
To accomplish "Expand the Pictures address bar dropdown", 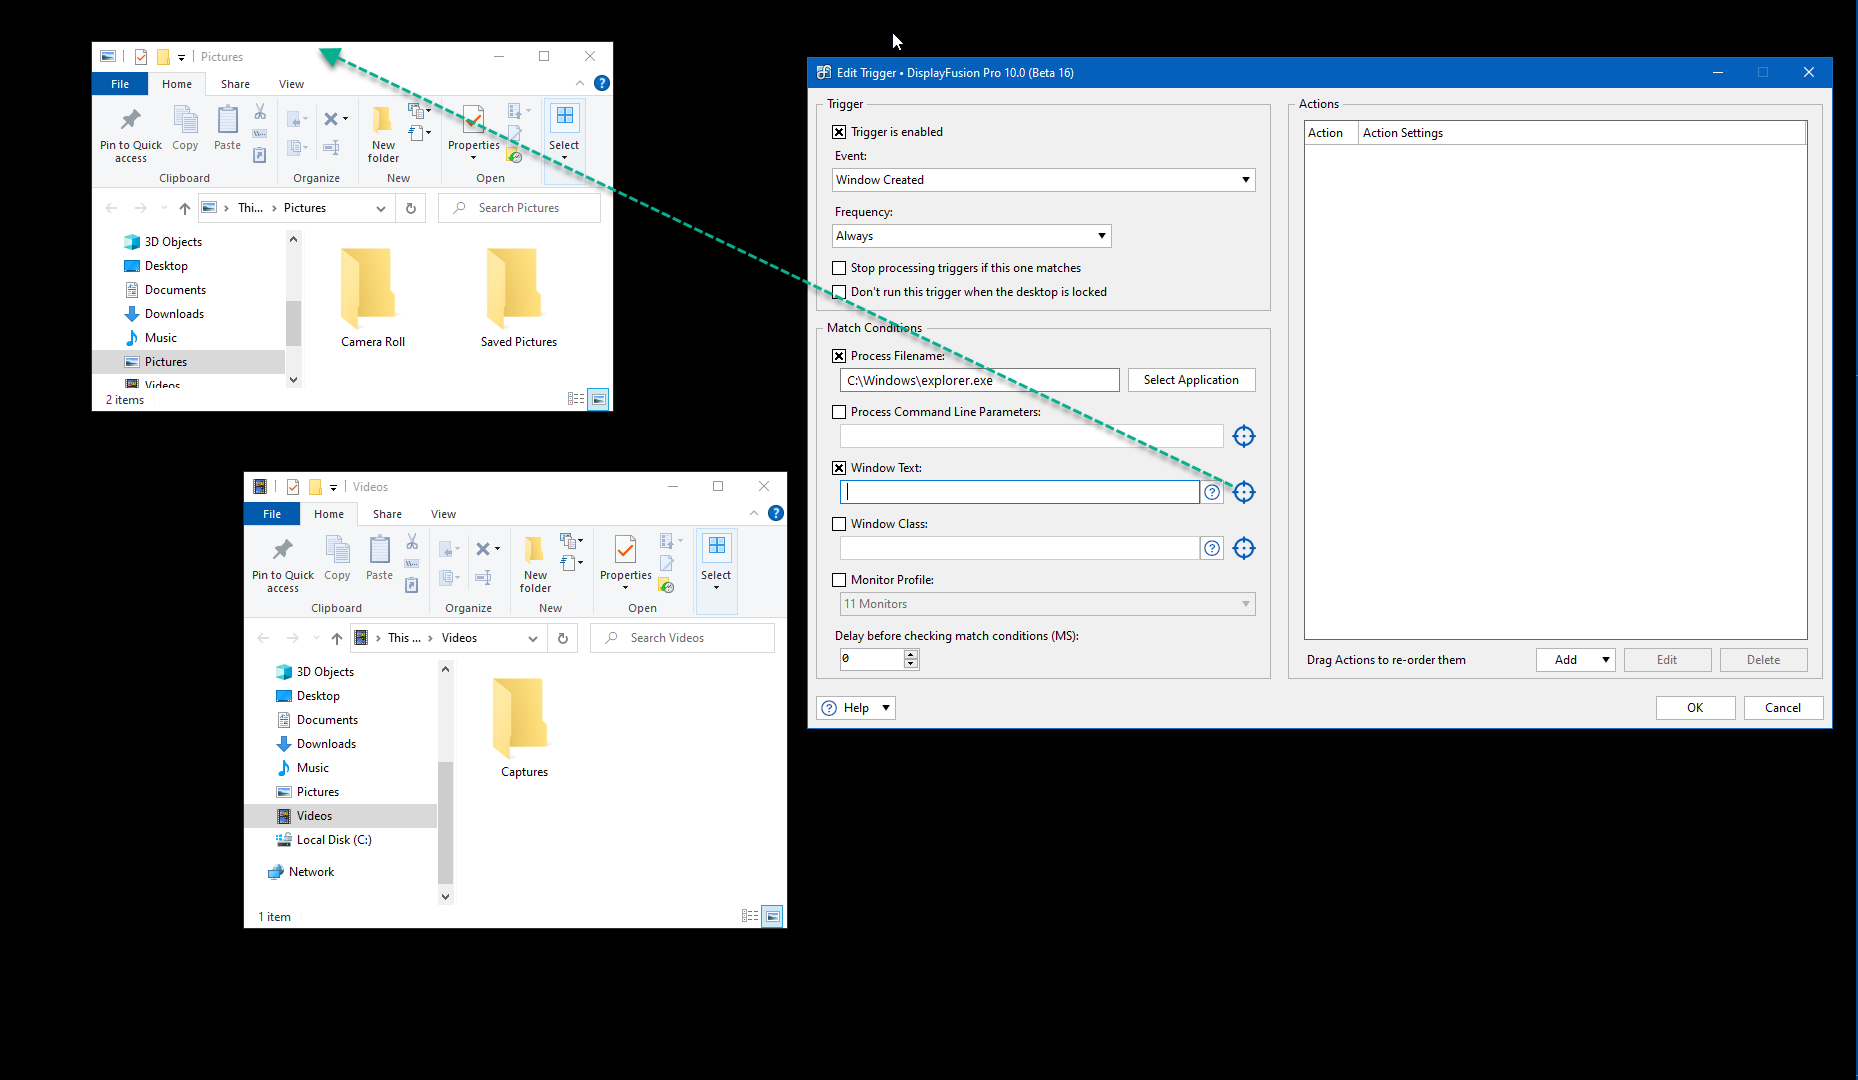I will click(381, 208).
